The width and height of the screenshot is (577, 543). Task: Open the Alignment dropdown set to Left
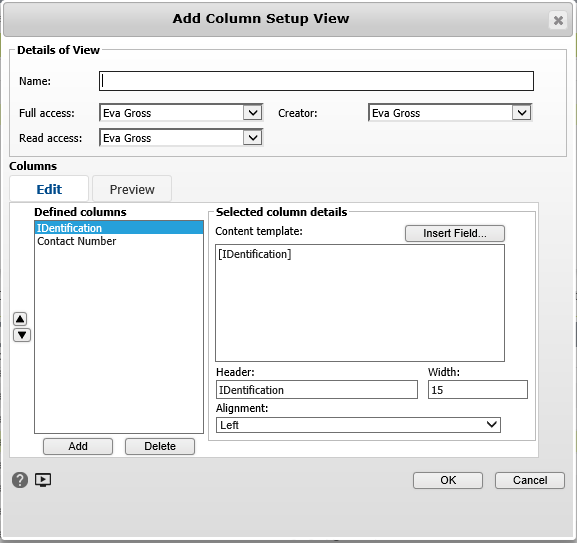[x=358, y=425]
